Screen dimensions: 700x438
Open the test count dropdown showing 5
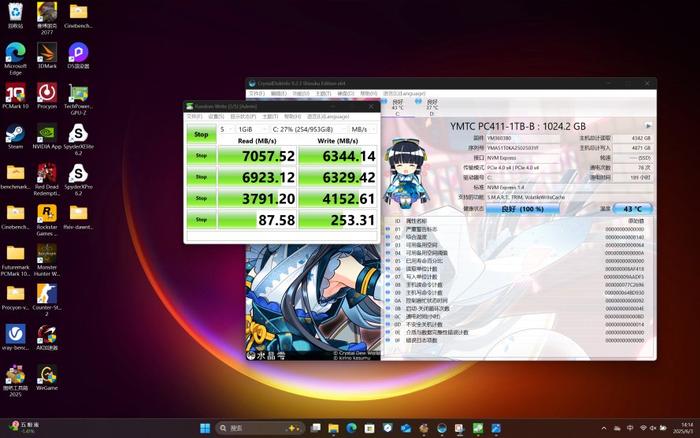[226, 129]
